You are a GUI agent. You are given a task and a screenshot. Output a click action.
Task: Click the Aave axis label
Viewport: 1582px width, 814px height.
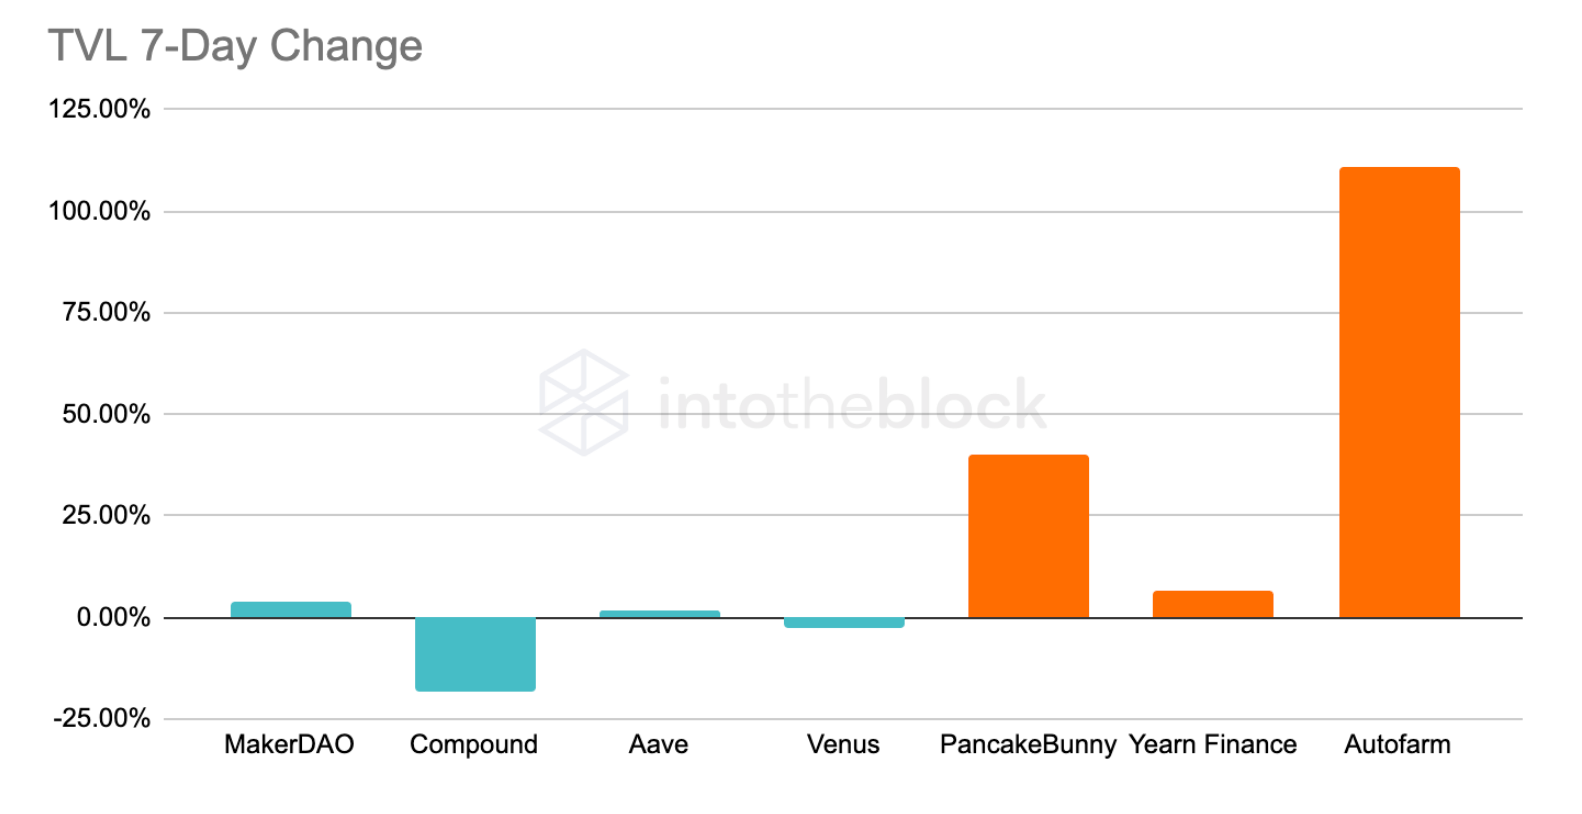659,744
